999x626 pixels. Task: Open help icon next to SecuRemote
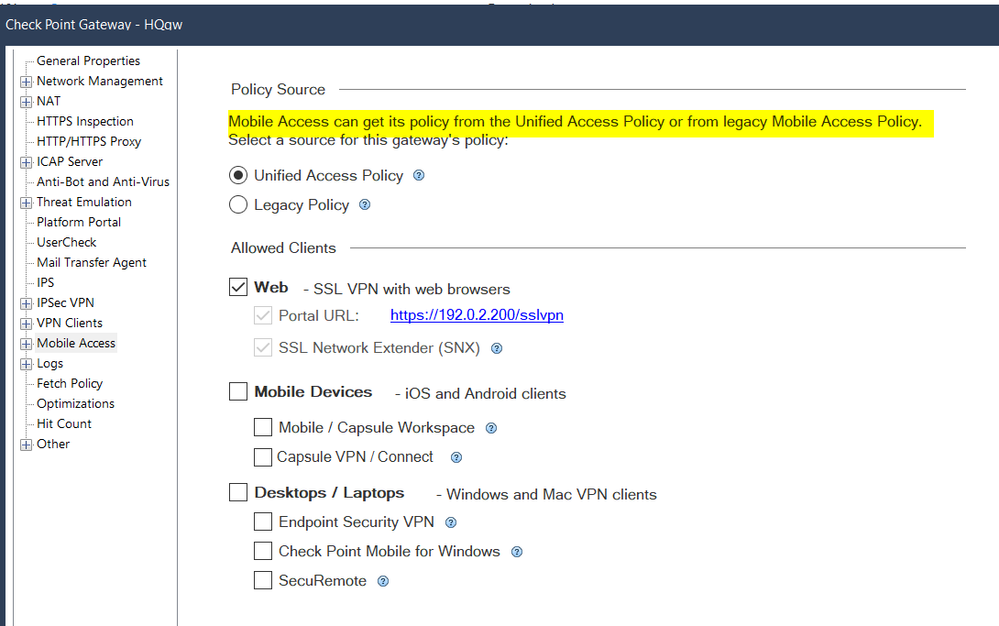382,581
